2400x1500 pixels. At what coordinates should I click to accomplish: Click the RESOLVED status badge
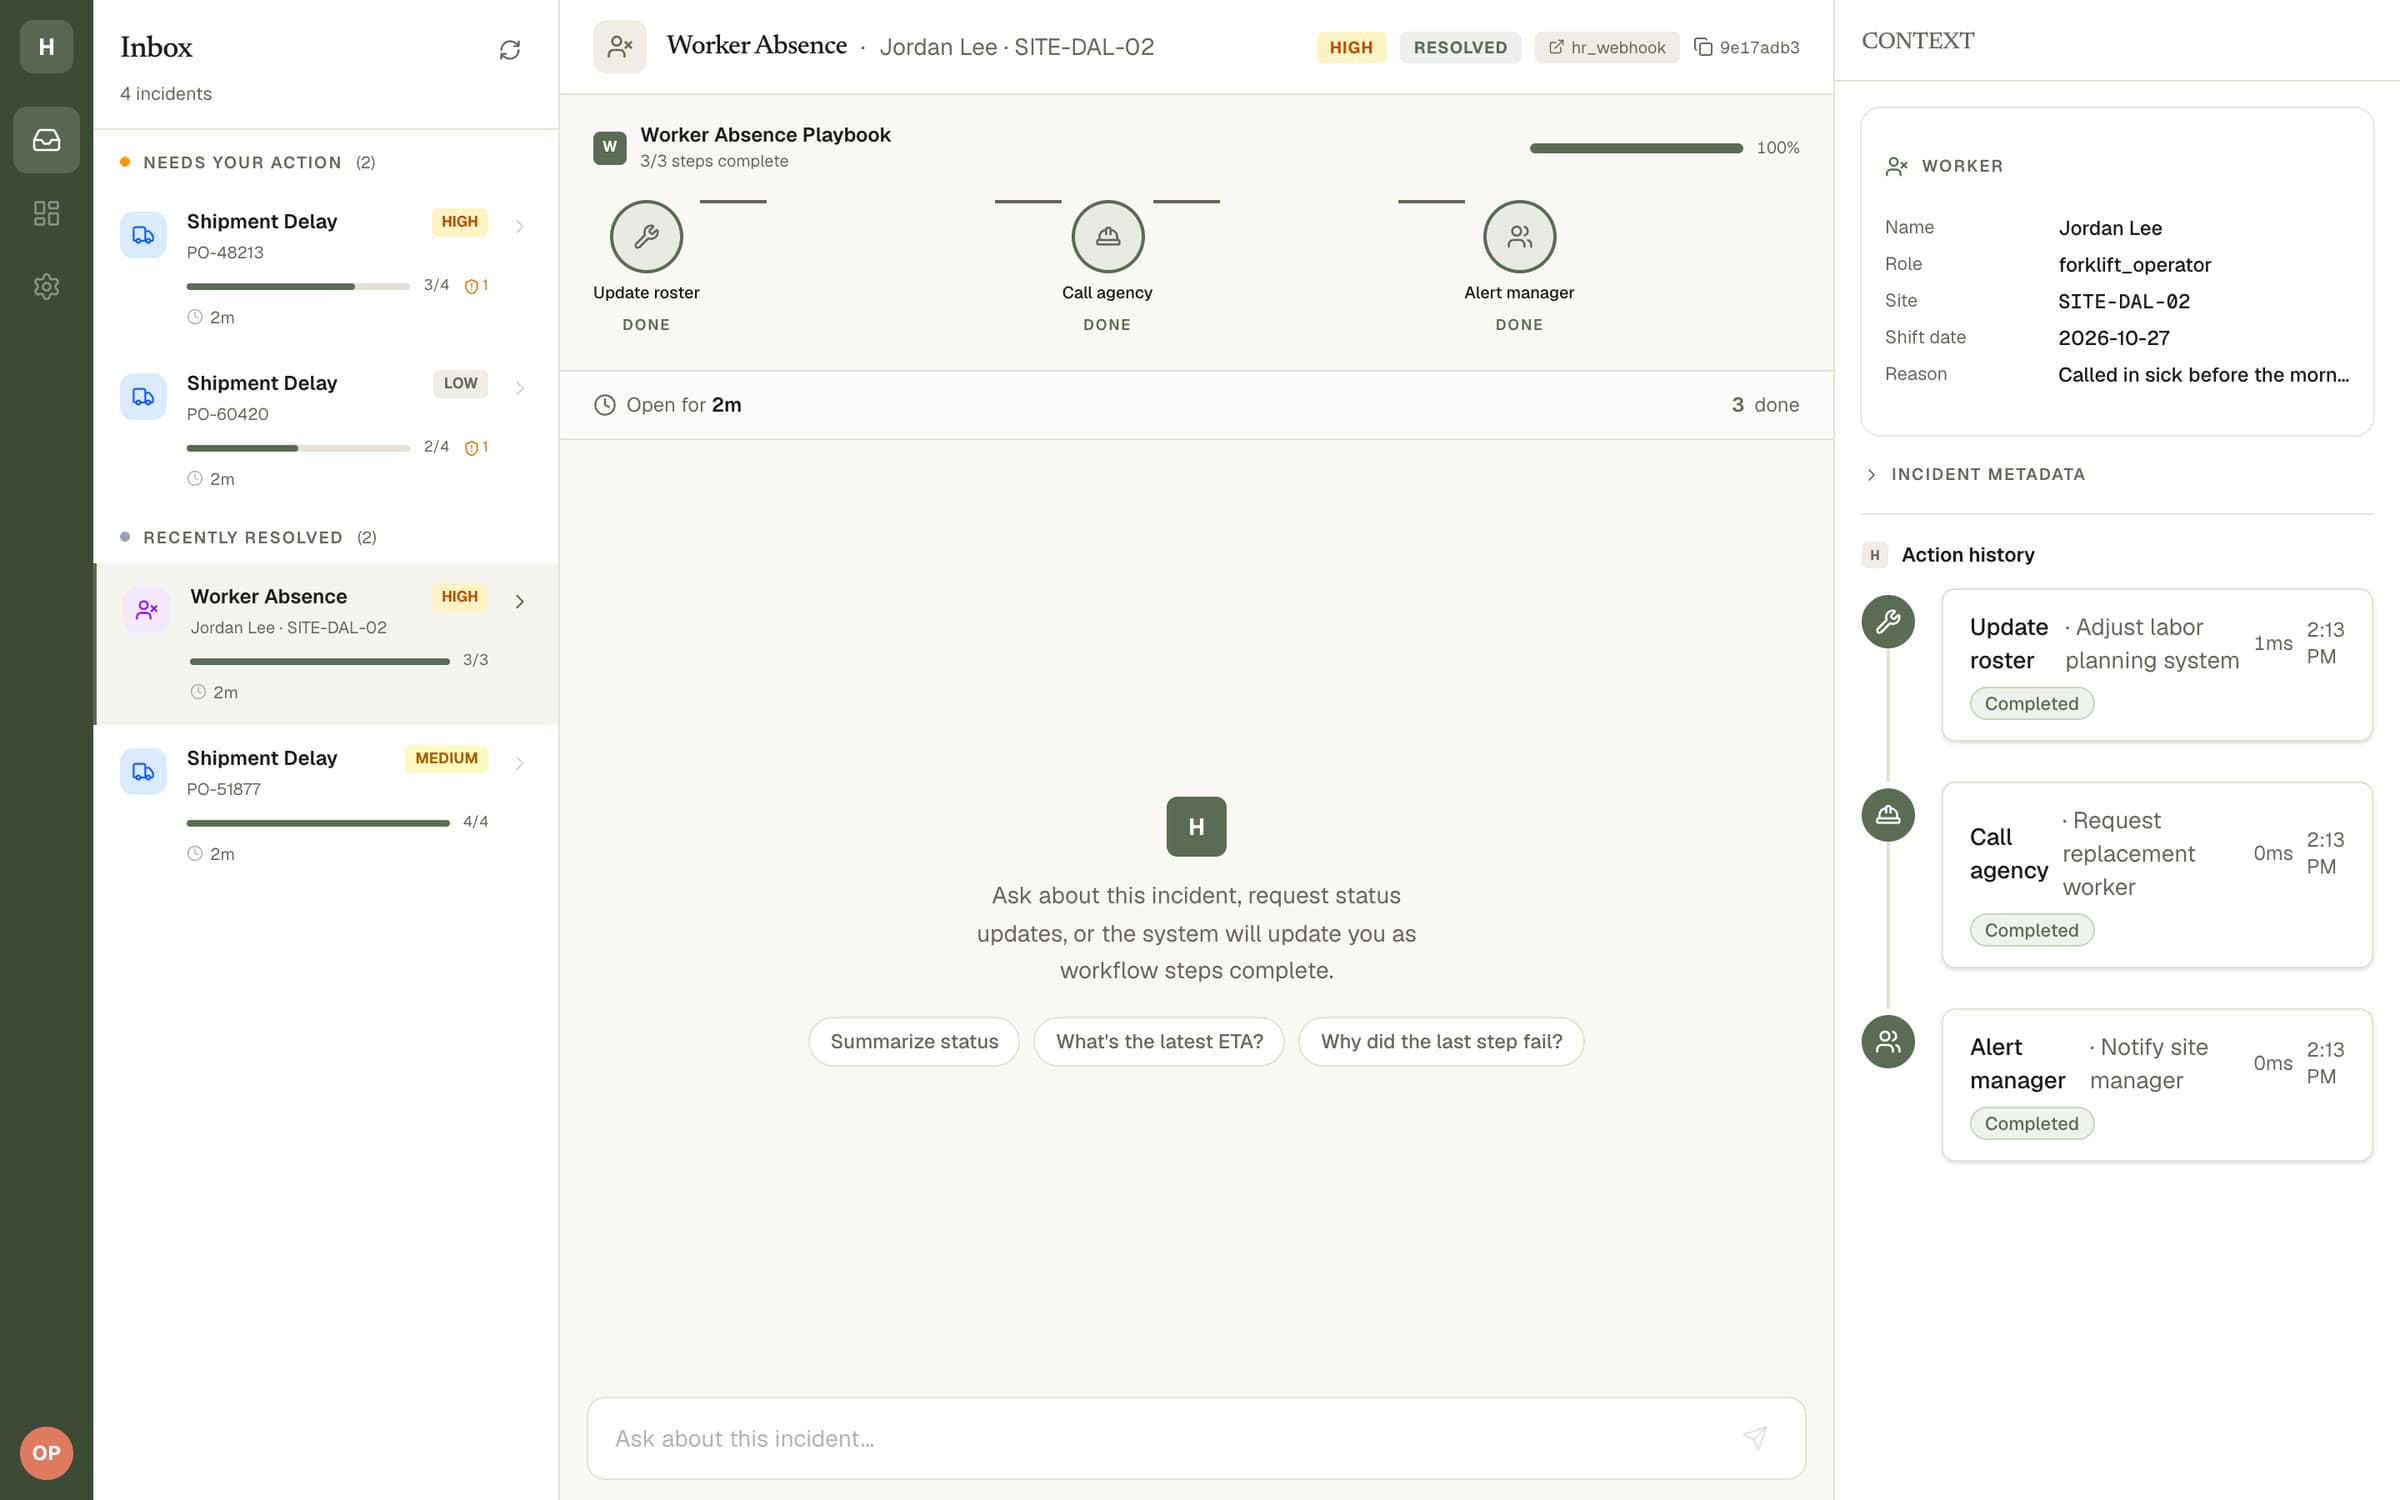(1460, 48)
